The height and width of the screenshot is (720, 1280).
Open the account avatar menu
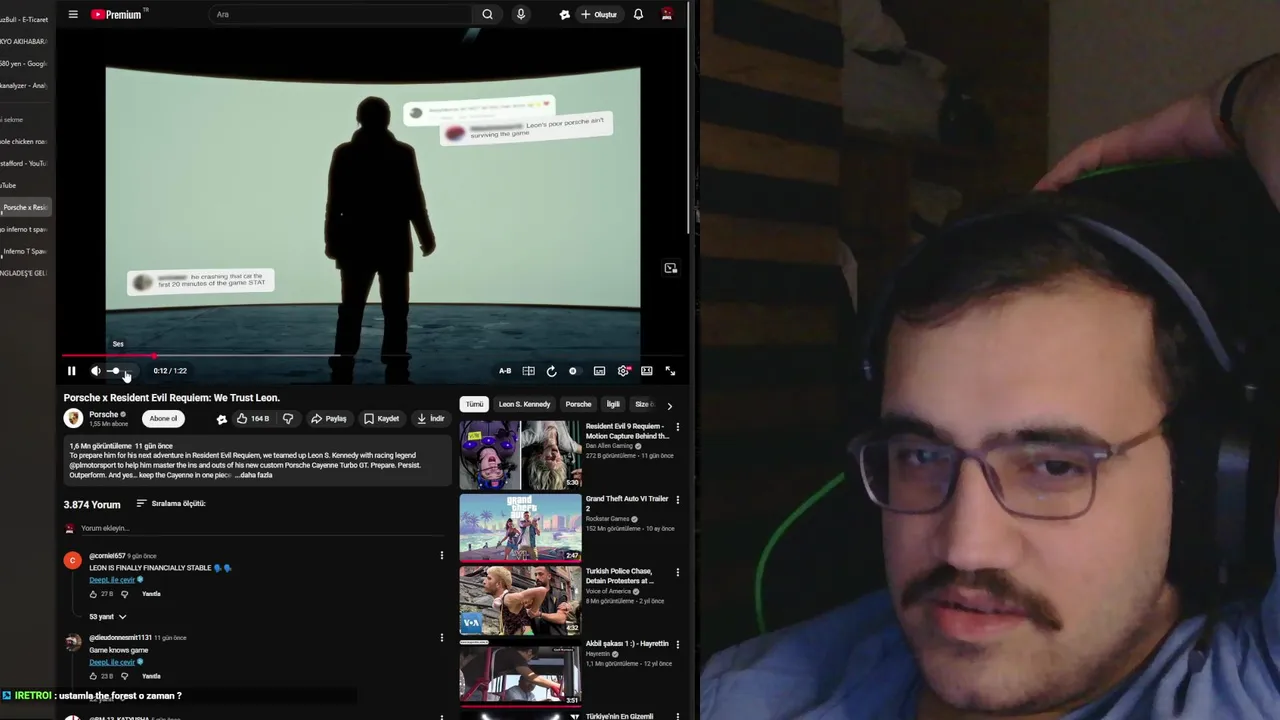(667, 14)
